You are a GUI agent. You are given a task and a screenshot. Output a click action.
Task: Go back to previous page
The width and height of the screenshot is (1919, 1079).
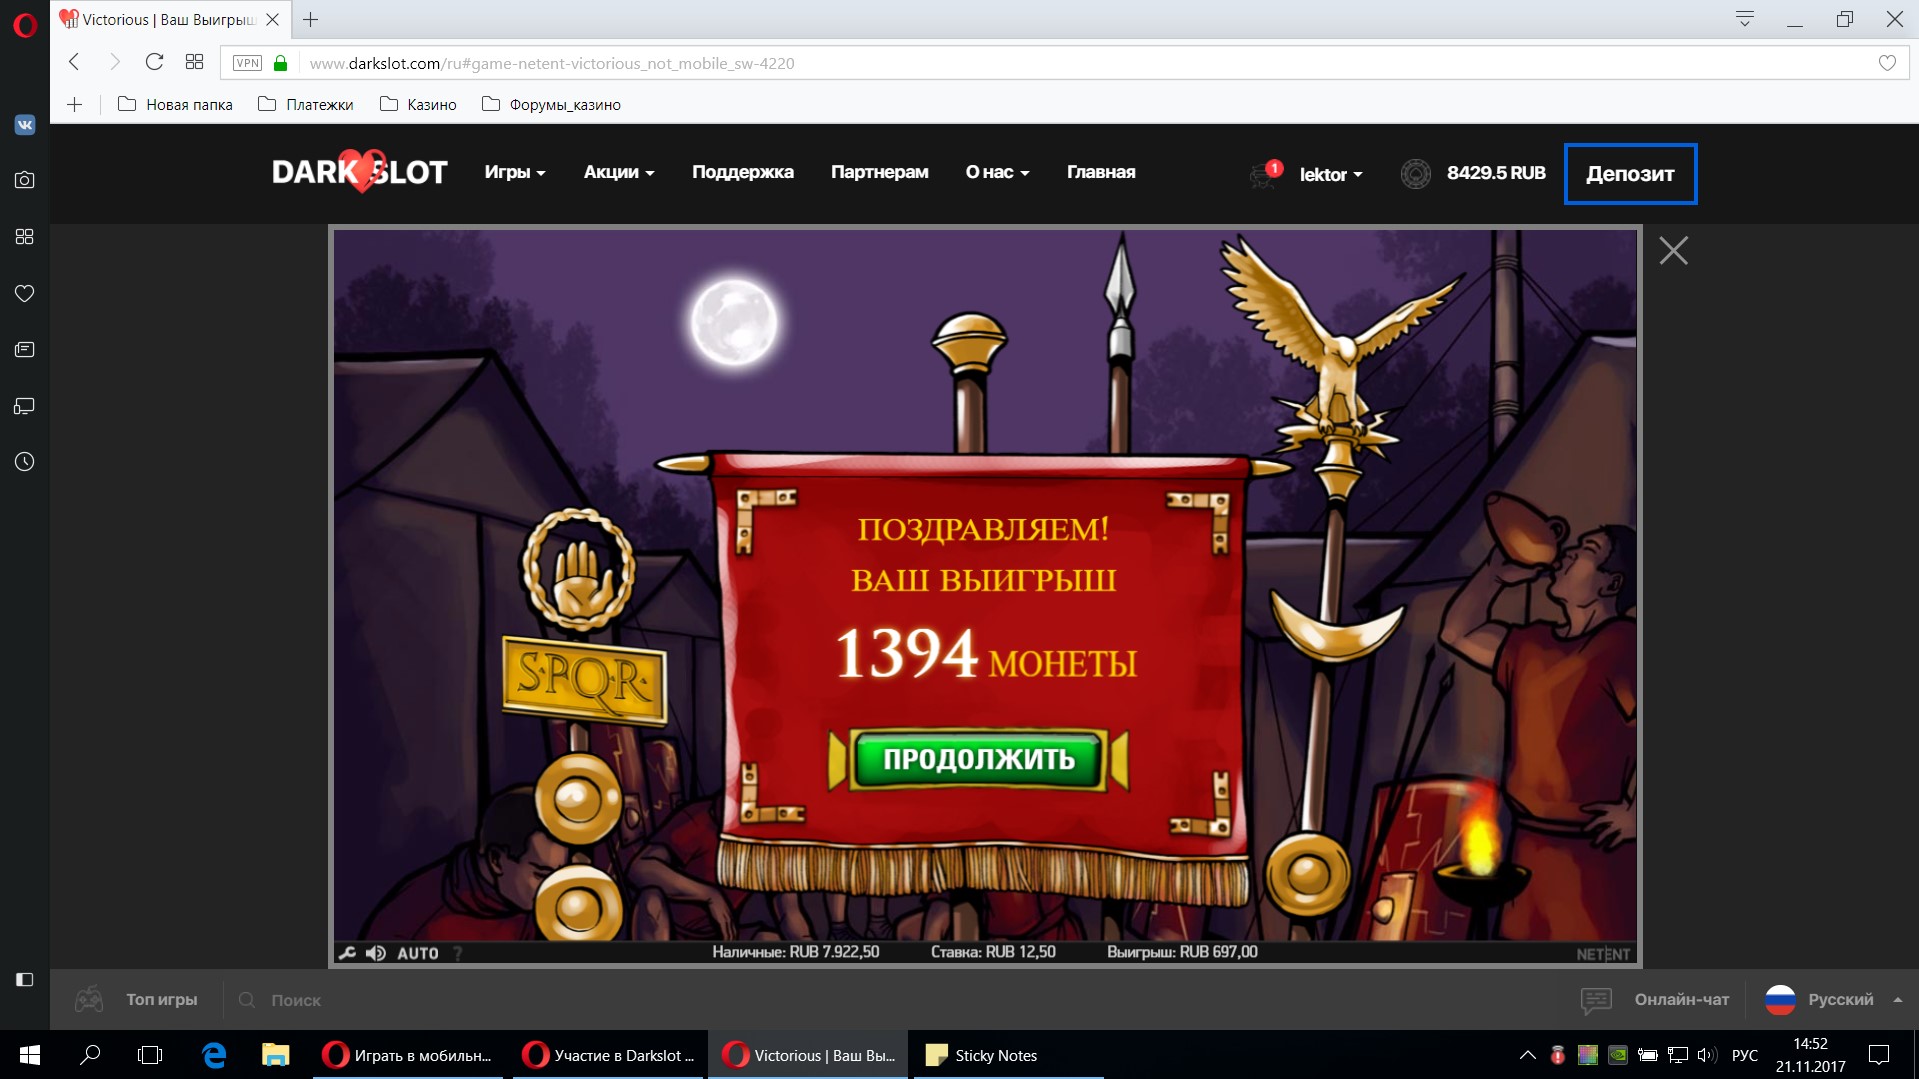(74, 62)
